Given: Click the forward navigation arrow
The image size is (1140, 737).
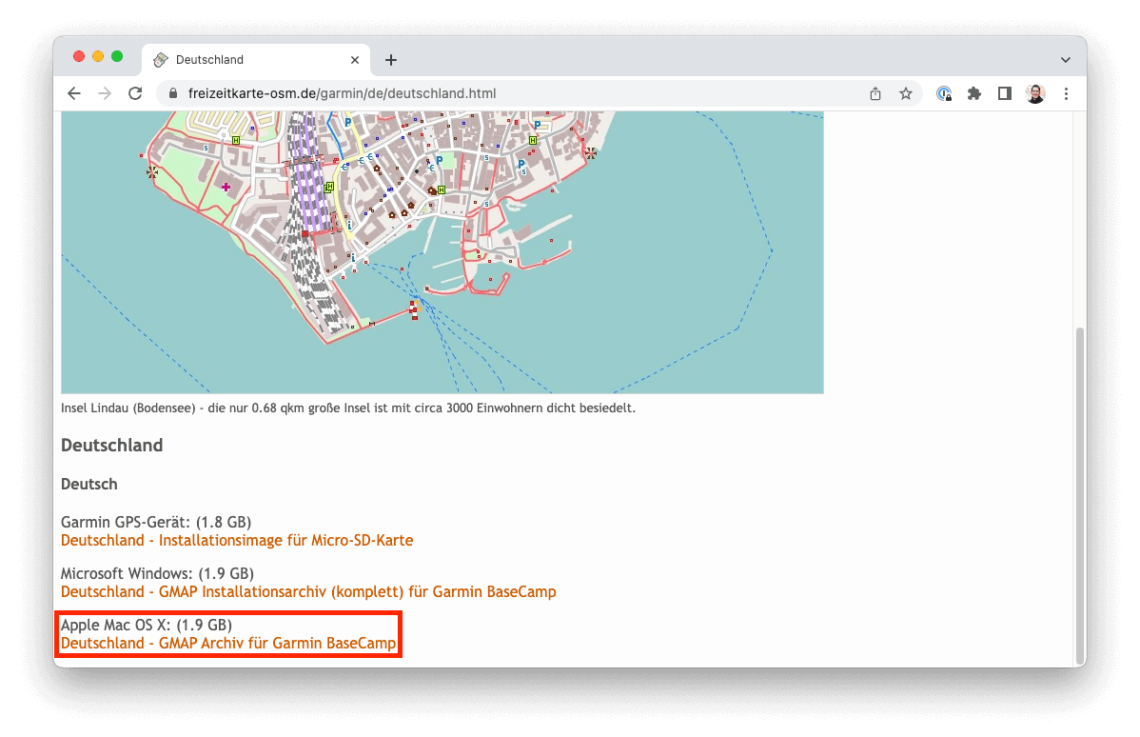Looking at the screenshot, I should point(104,93).
